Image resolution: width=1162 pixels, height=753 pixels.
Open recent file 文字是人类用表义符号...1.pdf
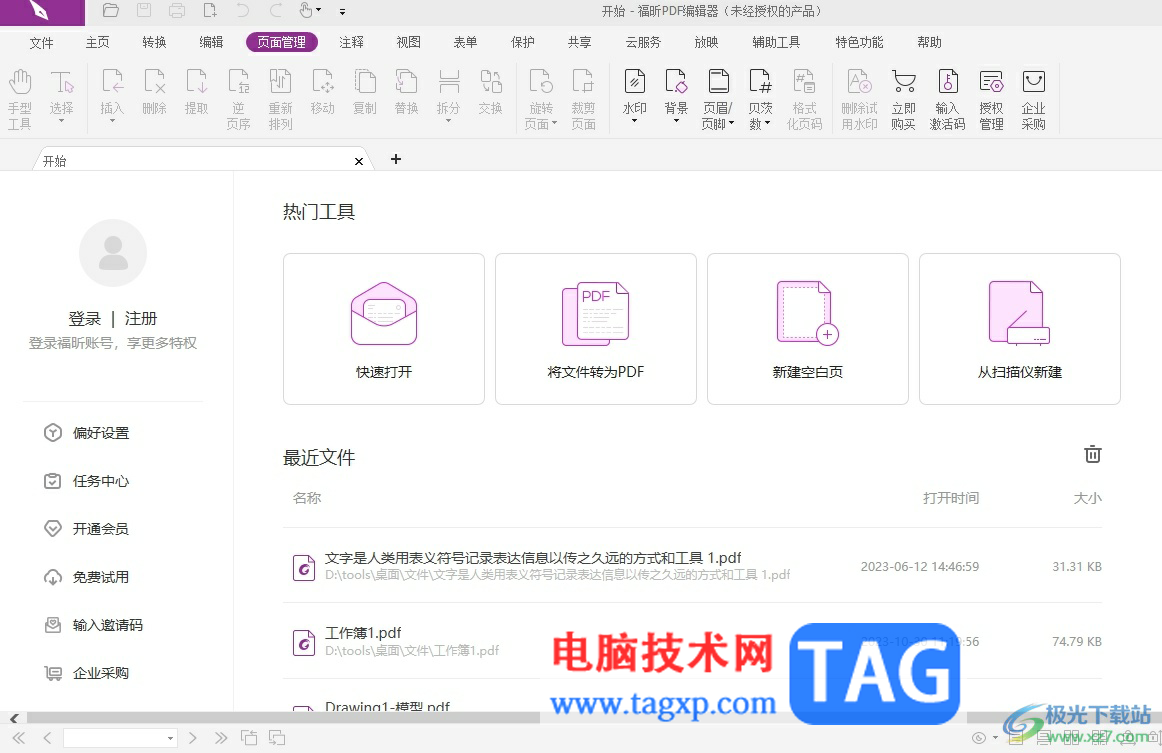point(692,566)
